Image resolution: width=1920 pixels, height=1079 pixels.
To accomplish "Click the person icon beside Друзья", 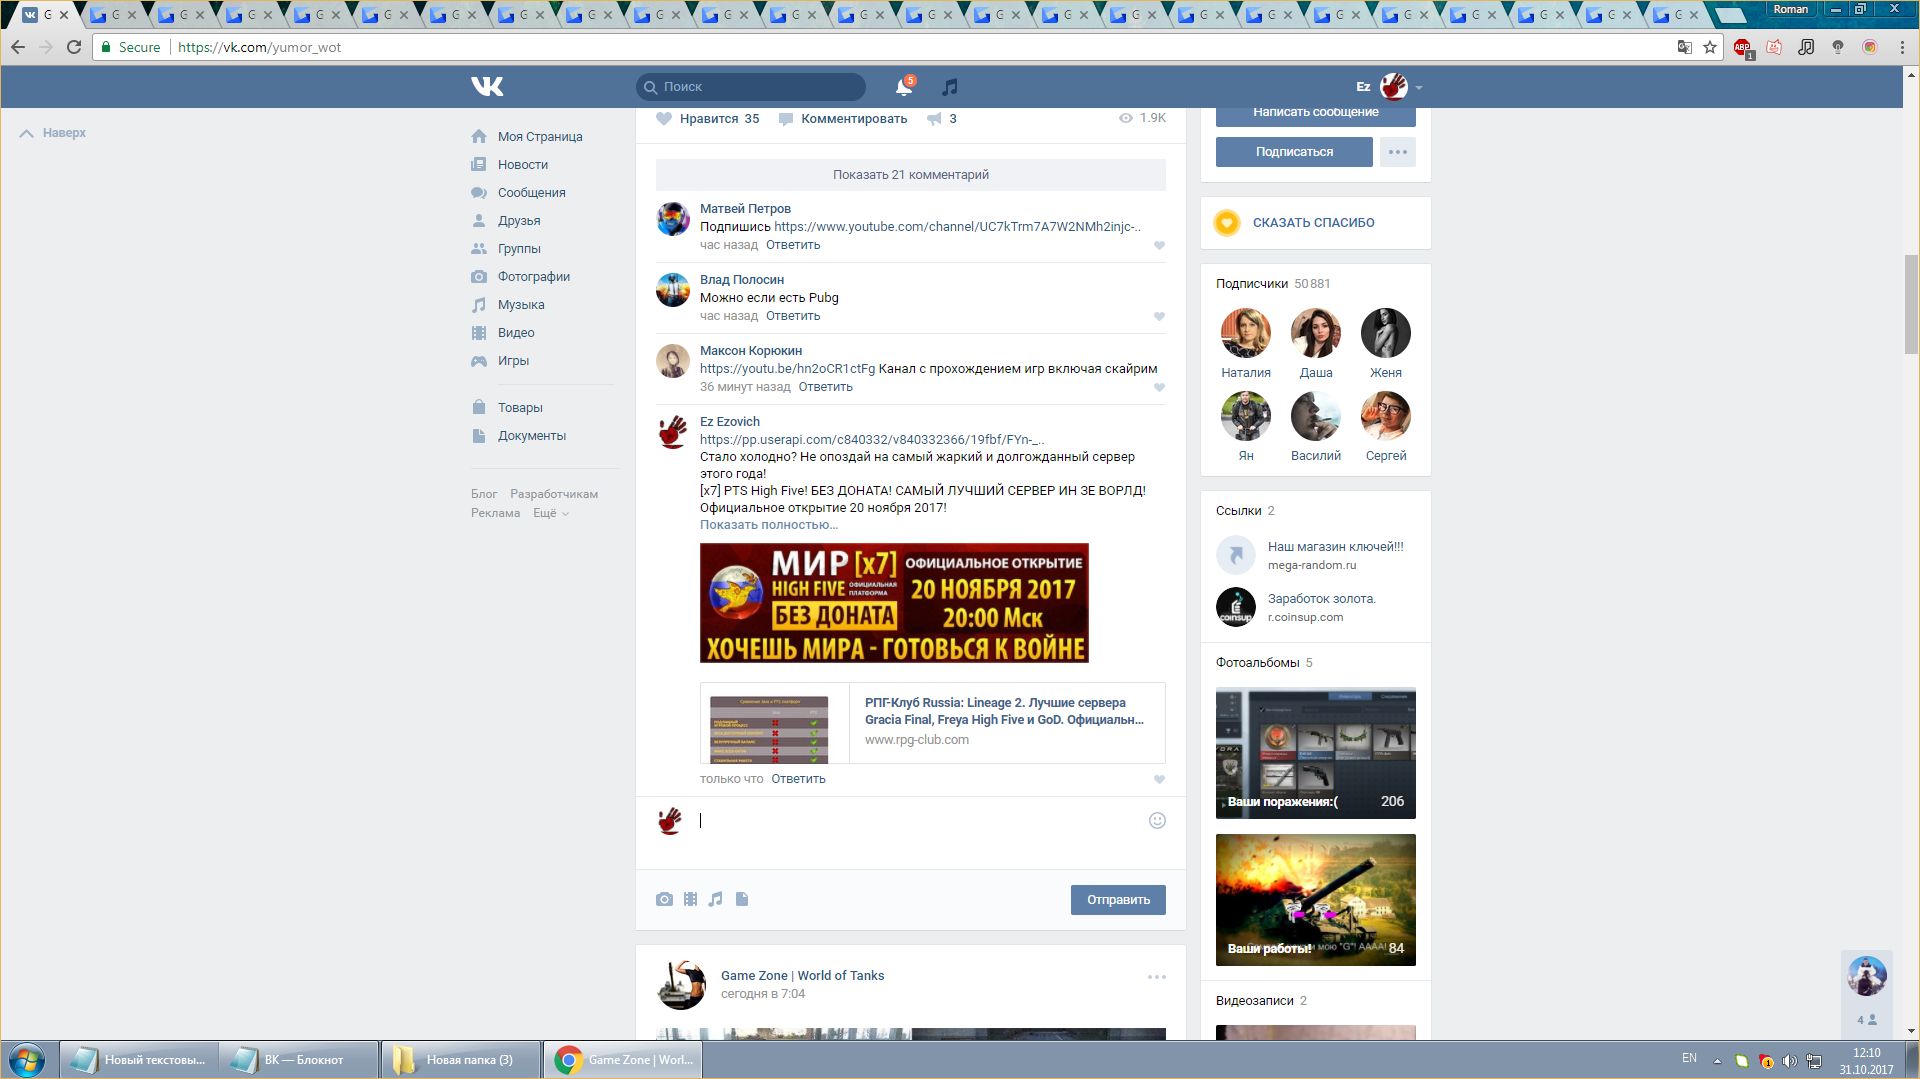I will [479, 221].
